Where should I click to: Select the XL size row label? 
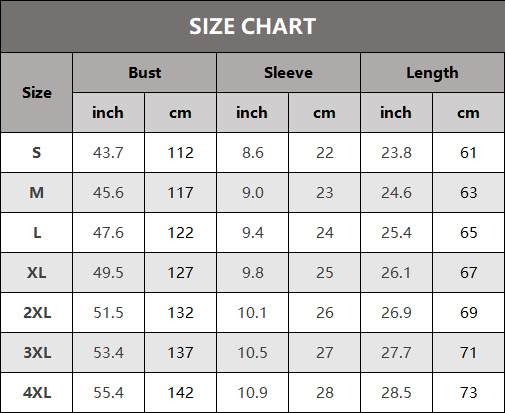pos(37,273)
